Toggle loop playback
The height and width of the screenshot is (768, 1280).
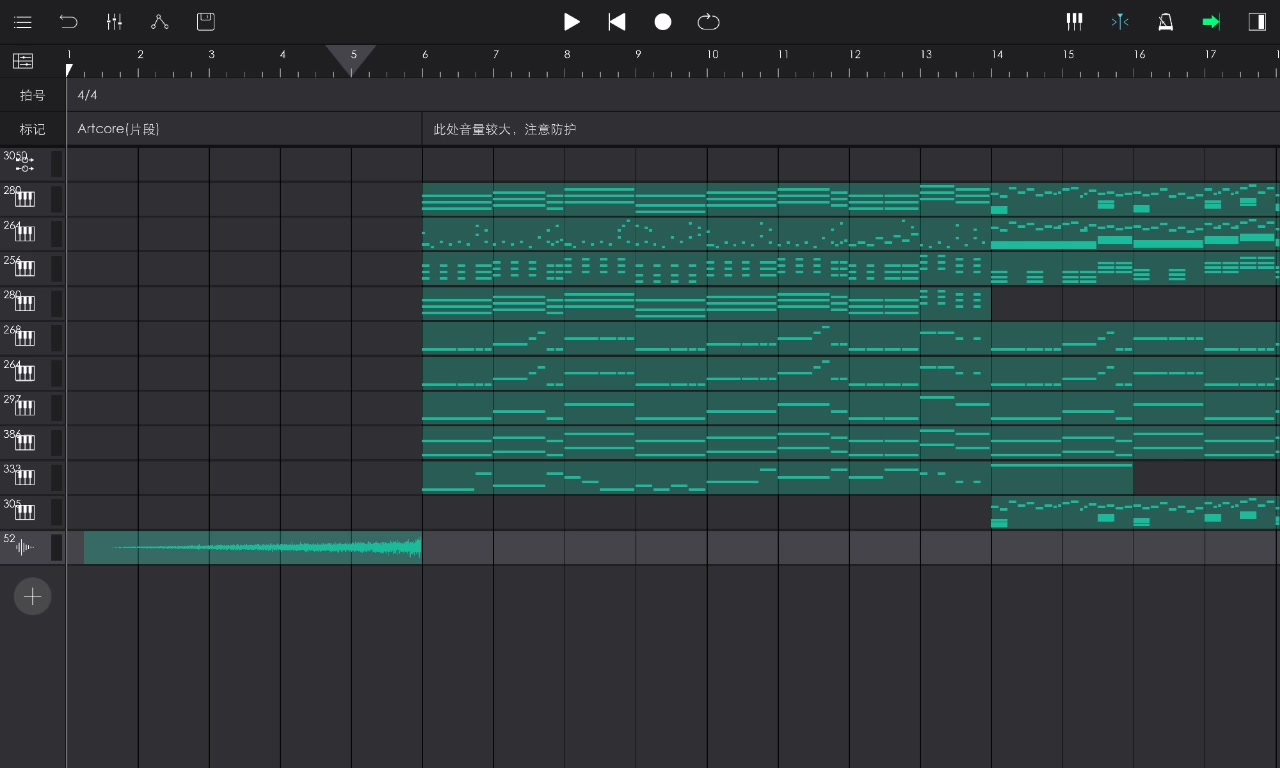click(708, 22)
